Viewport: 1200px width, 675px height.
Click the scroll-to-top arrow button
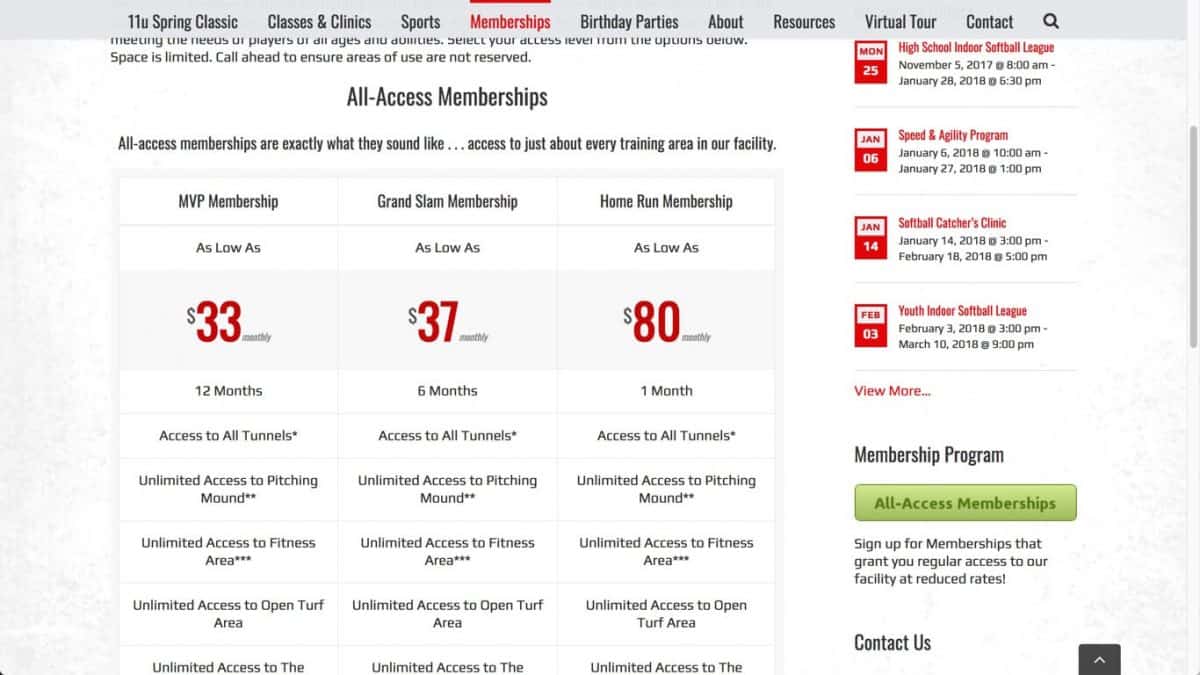1099,659
